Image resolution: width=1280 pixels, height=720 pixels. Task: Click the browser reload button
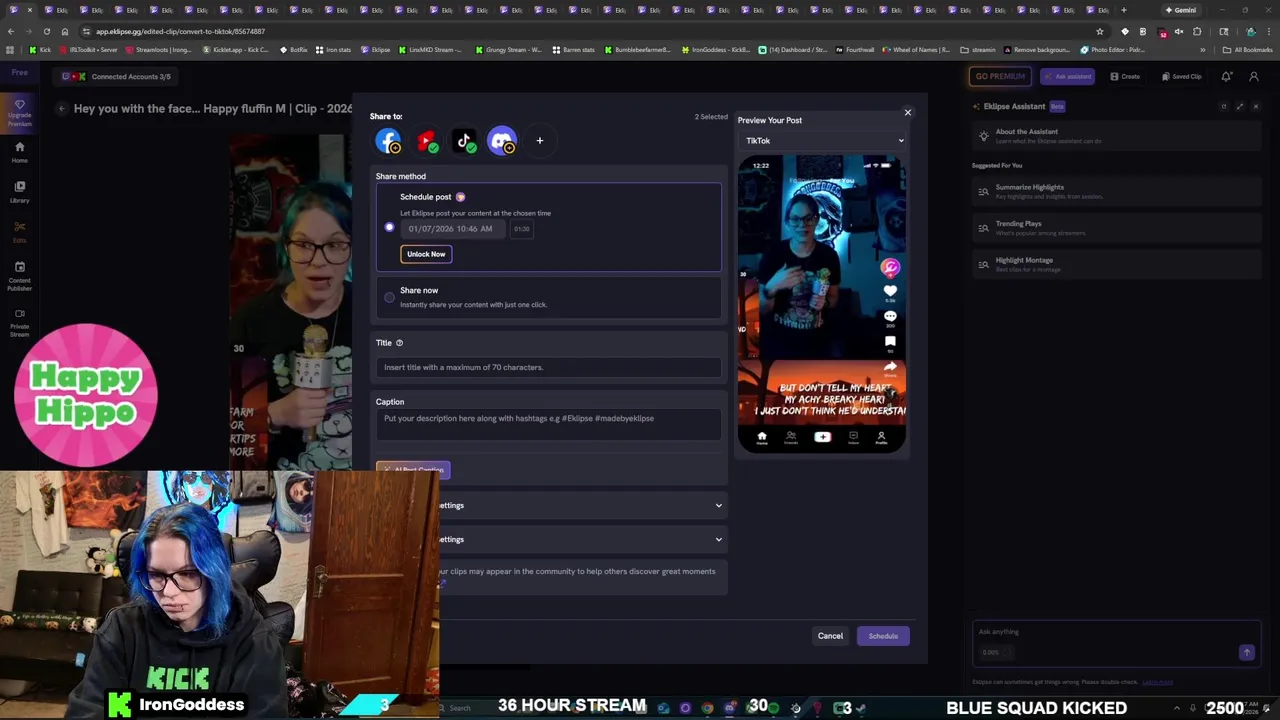(x=47, y=31)
